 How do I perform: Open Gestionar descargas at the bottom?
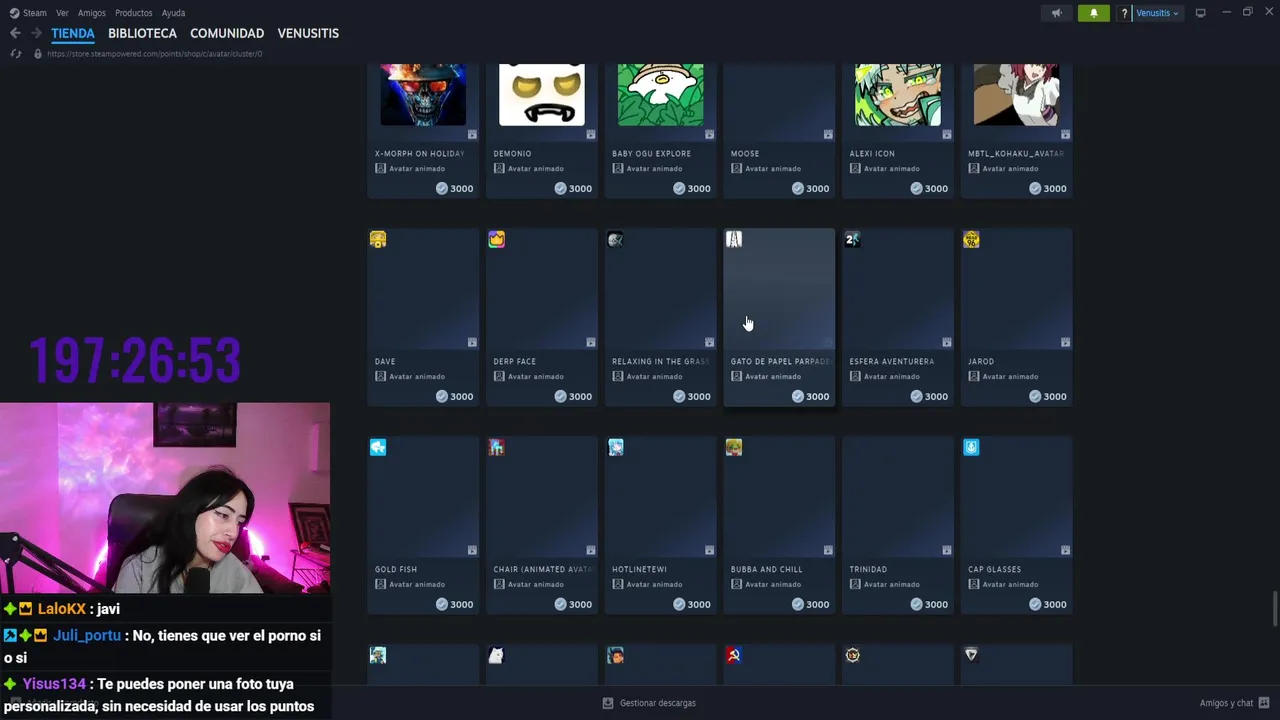coord(649,703)
